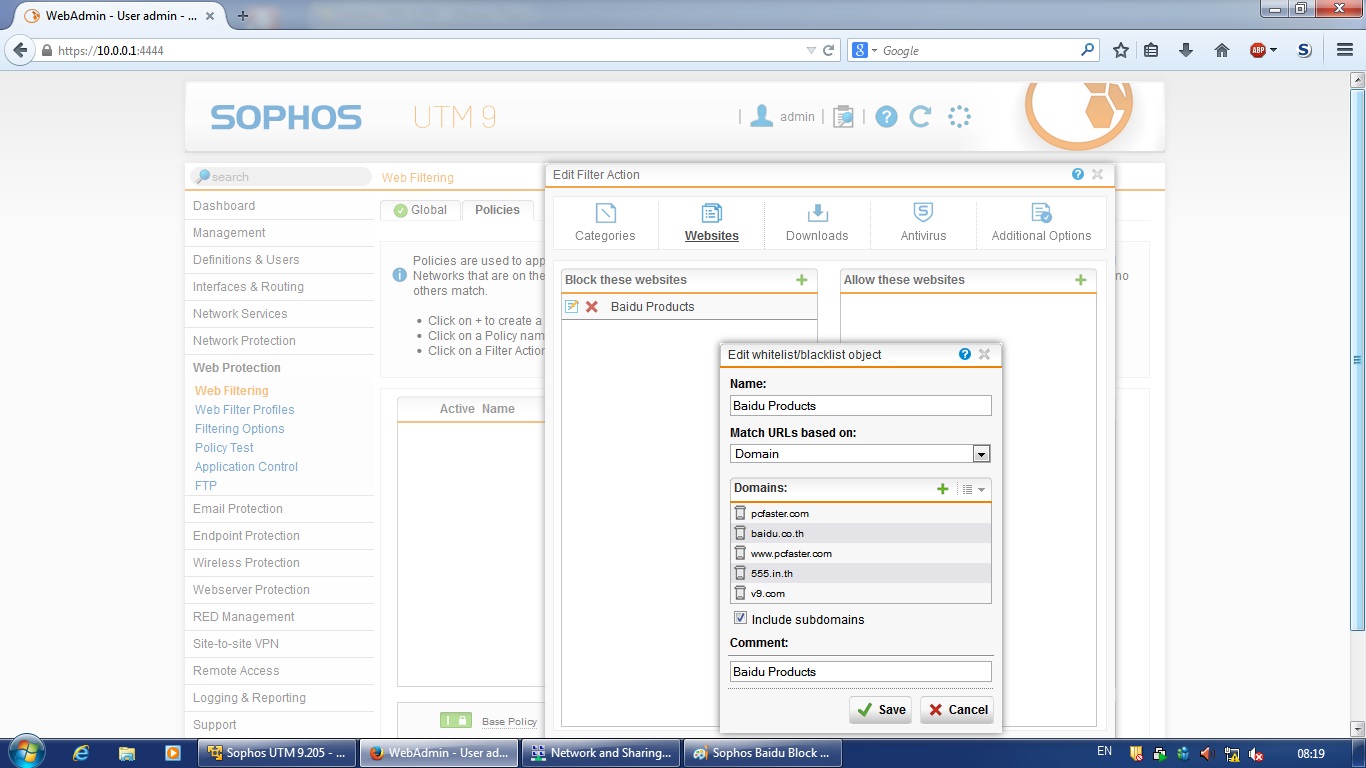Open help for Edit Filter Action dialog

coord(1078,174)
